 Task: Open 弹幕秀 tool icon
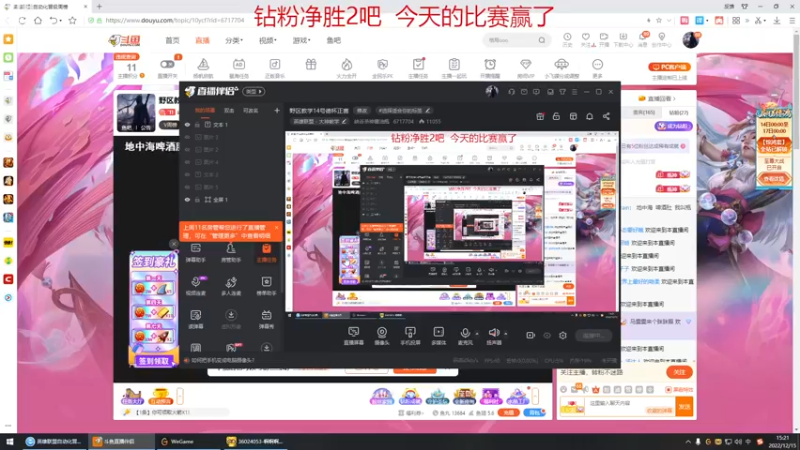pyautogui.click(x=266, y=319)
